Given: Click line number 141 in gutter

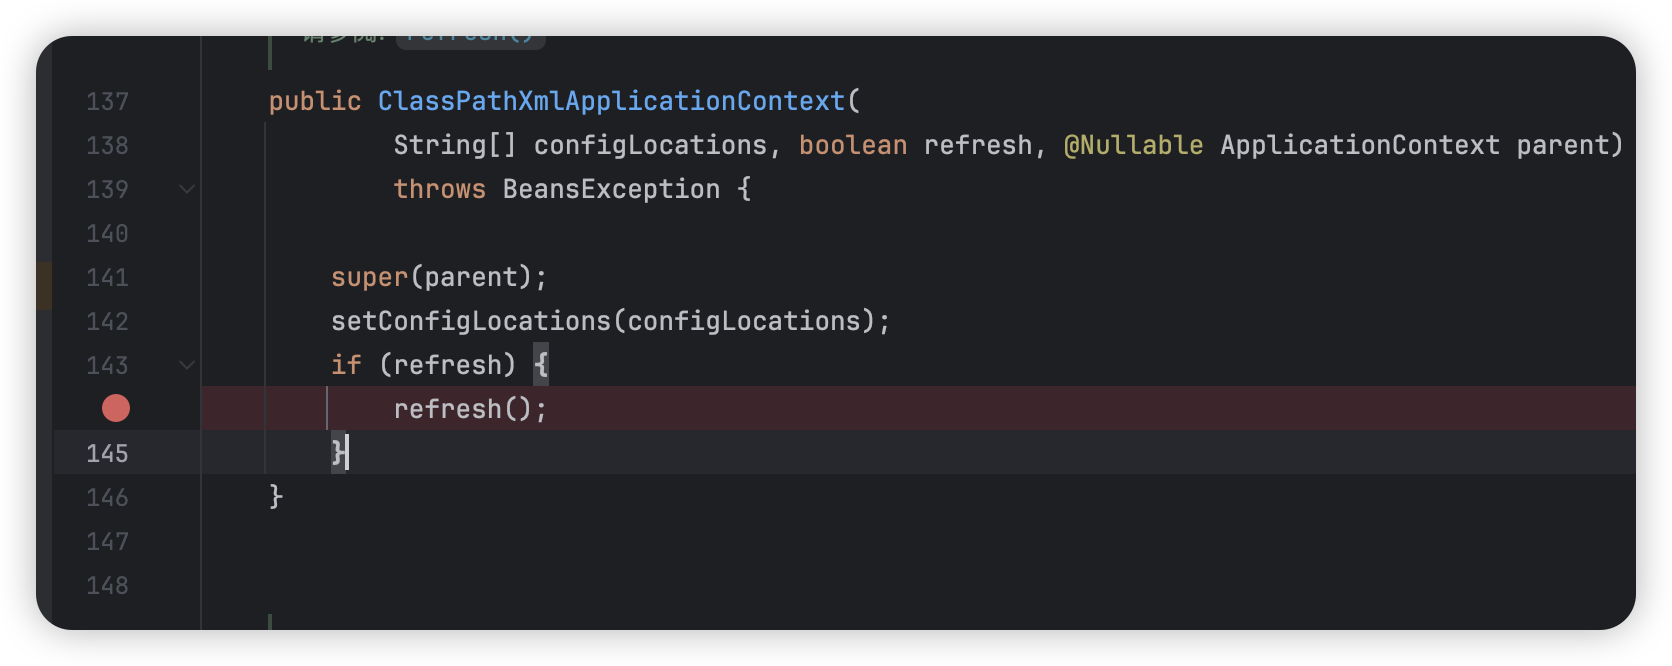Looking at the screenshot, I should [x=107, y=277].
